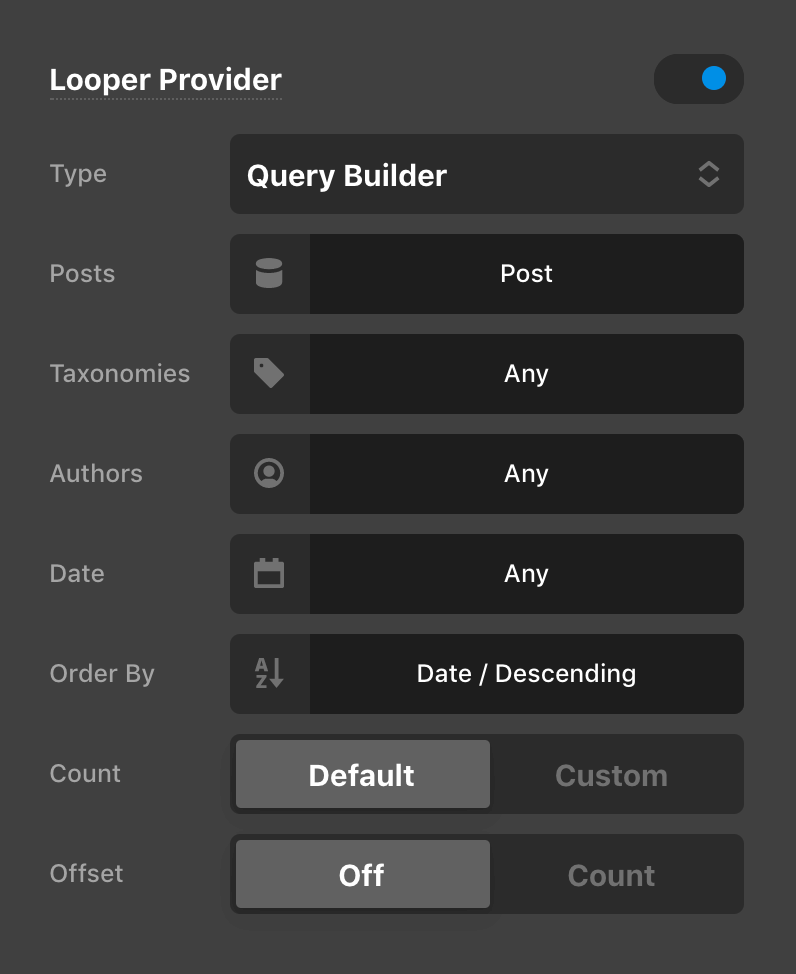The image size is (796, 974).
Task: Click the Order By A-Z sort icon
Action: pos(269,674)
